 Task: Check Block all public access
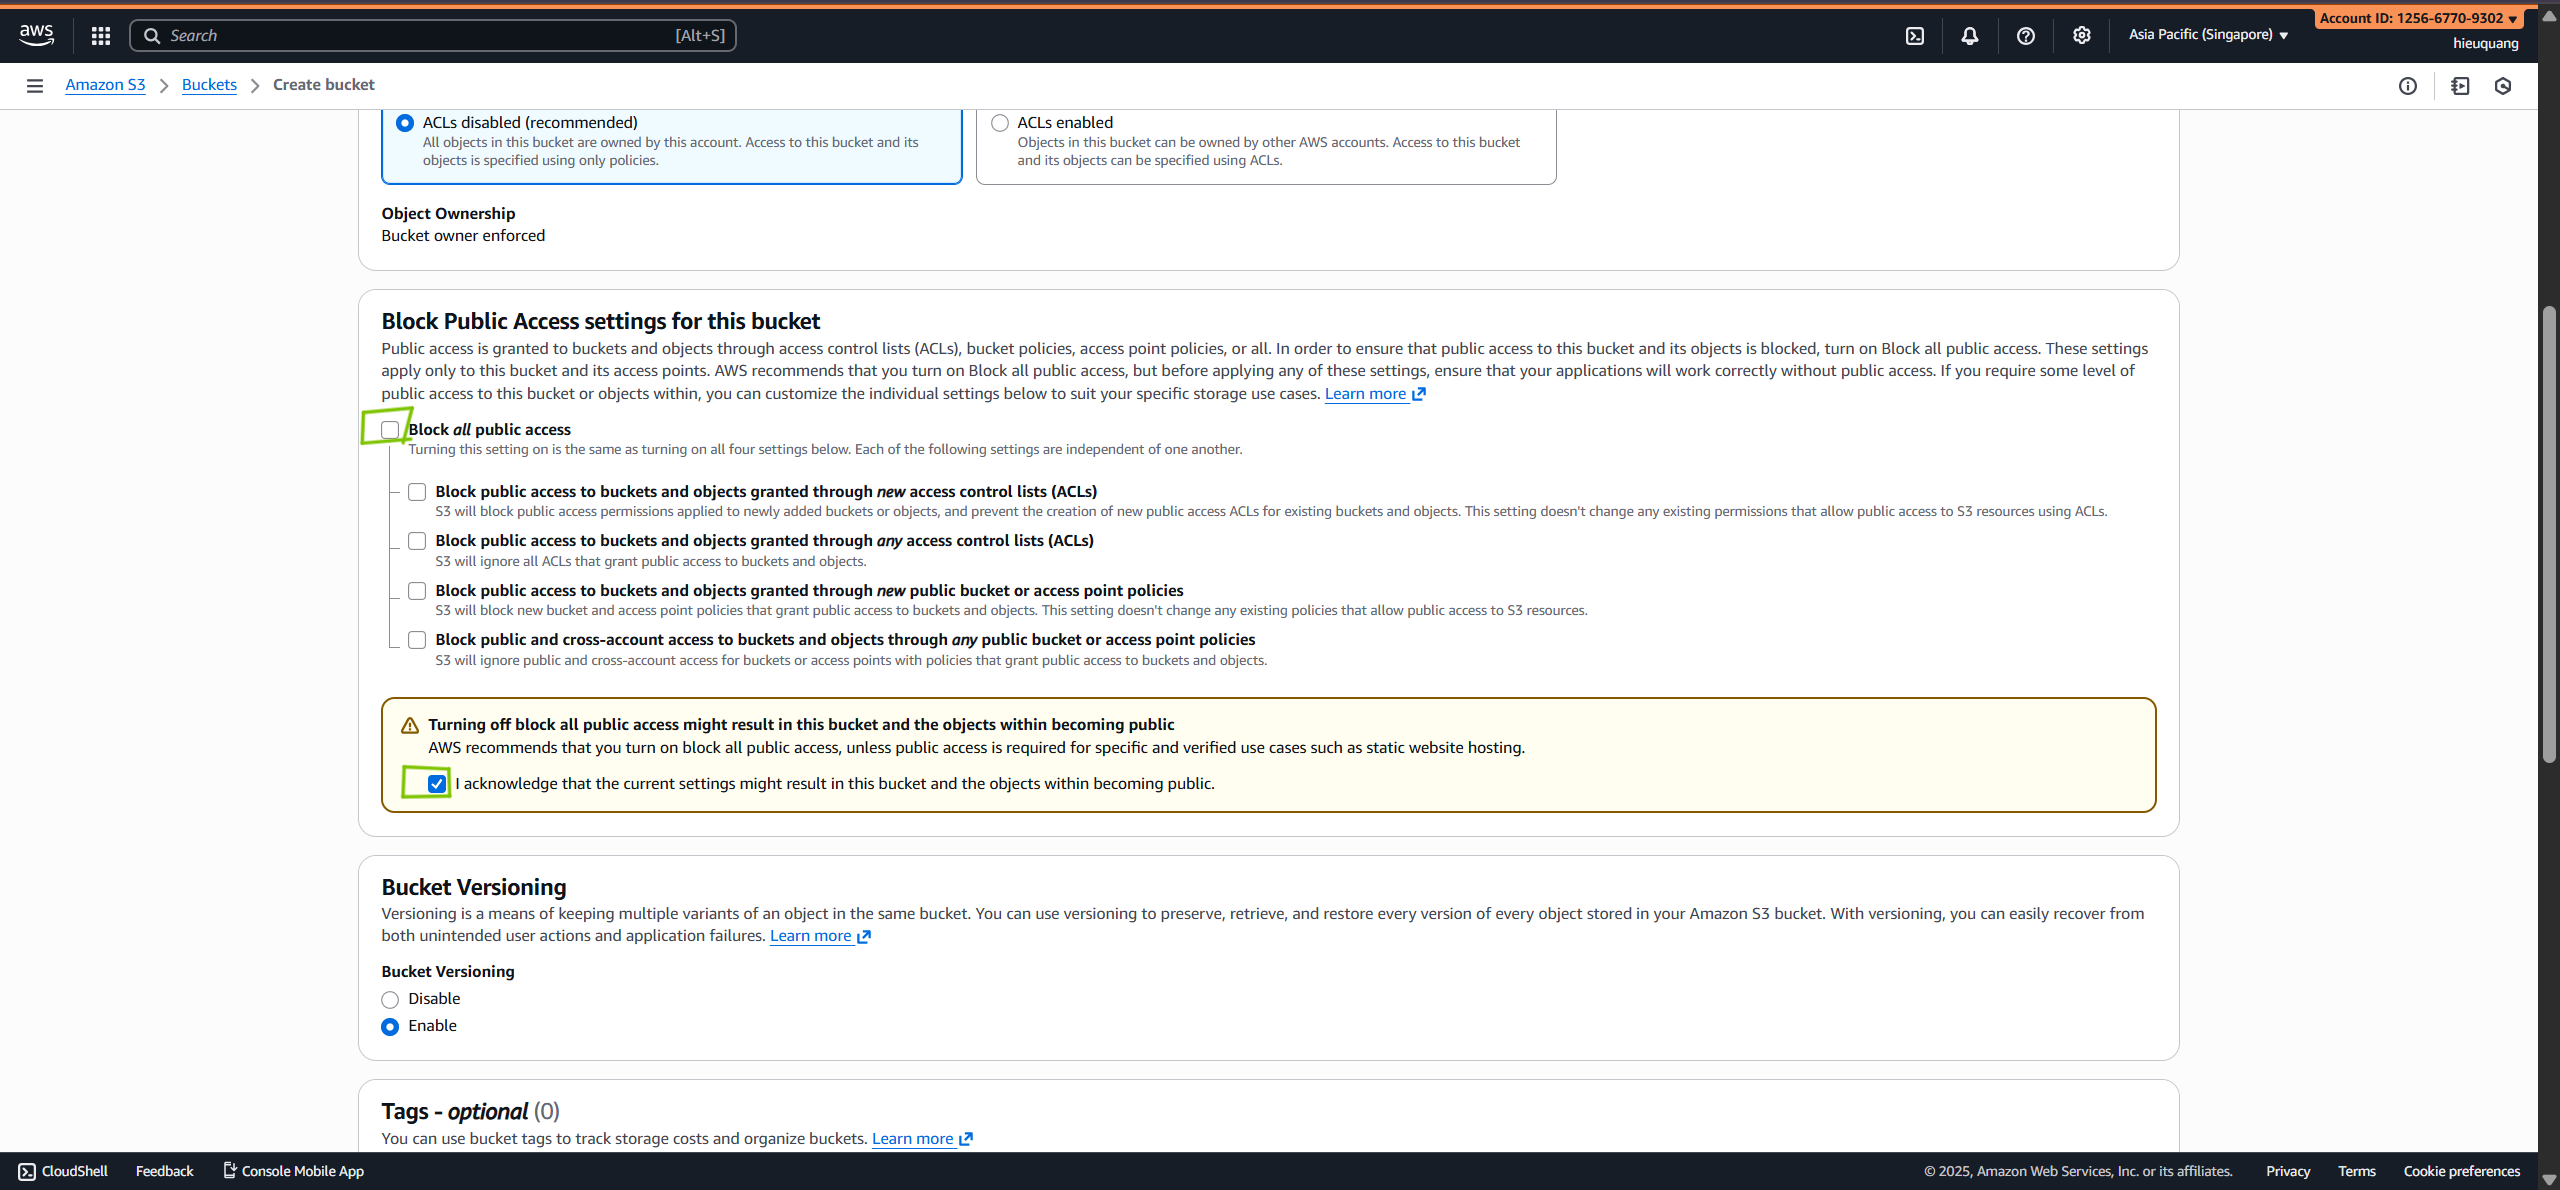[390, 430]
